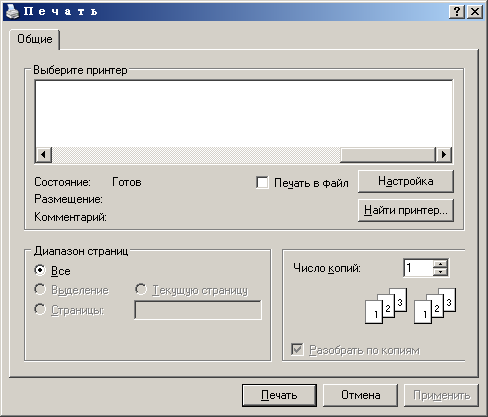Select the Все page range option

(x=40, y=270)
